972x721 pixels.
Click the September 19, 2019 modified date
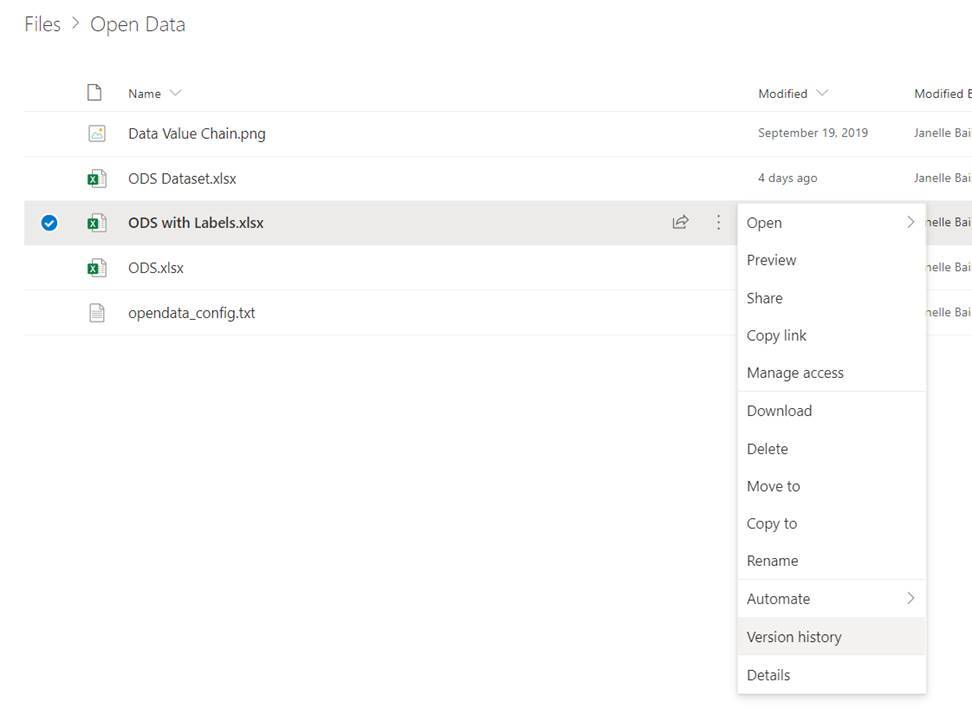point(813,133)
